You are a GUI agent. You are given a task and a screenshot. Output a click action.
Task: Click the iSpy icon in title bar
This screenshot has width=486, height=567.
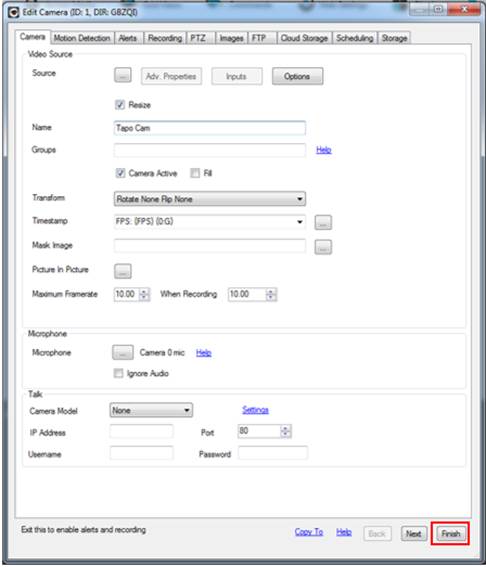point(14,12)
